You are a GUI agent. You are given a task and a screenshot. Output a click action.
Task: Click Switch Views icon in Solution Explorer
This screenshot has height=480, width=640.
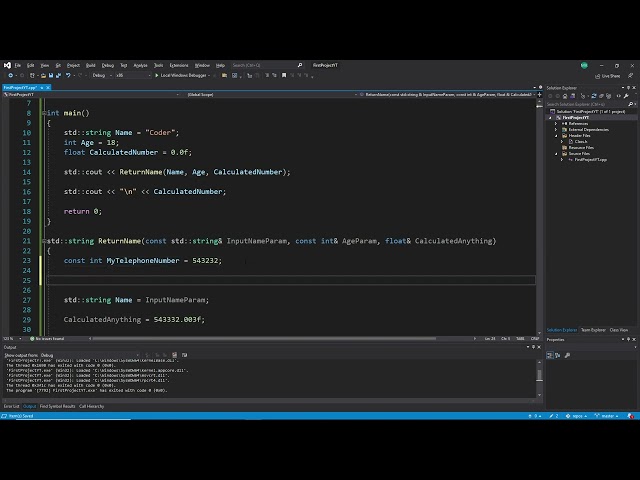click(x=572, y=96)
